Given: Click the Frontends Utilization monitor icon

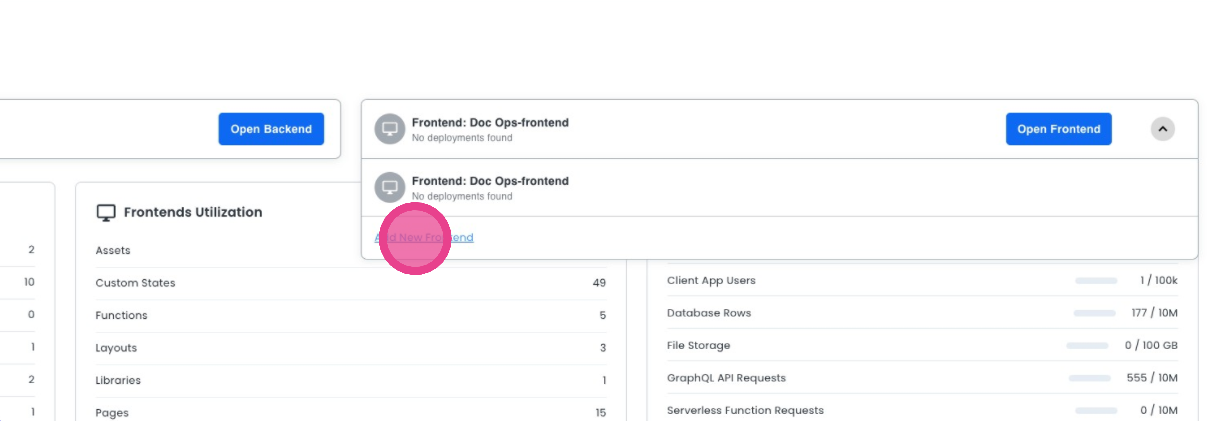Looking at the screenshot, I should coord(106,212).
